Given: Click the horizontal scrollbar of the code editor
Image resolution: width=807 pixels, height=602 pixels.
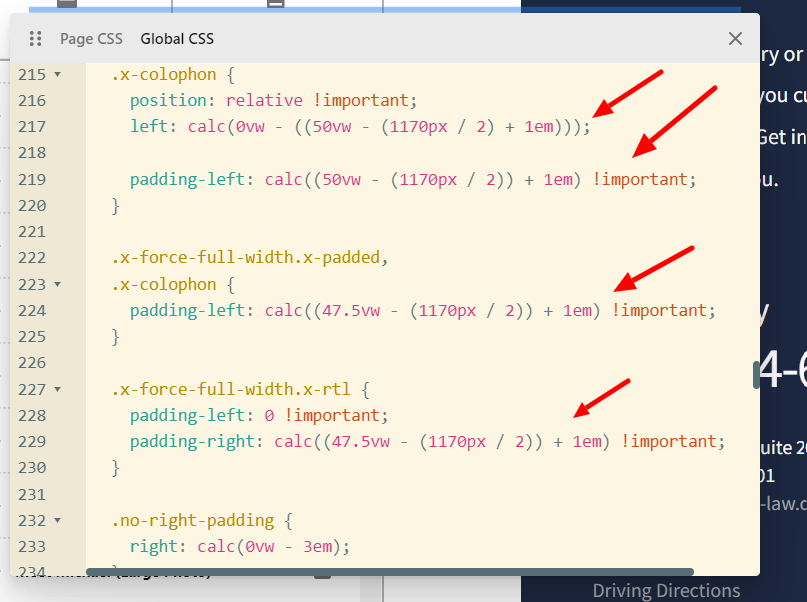Looking at the screenshot, I should coord(389,572).
